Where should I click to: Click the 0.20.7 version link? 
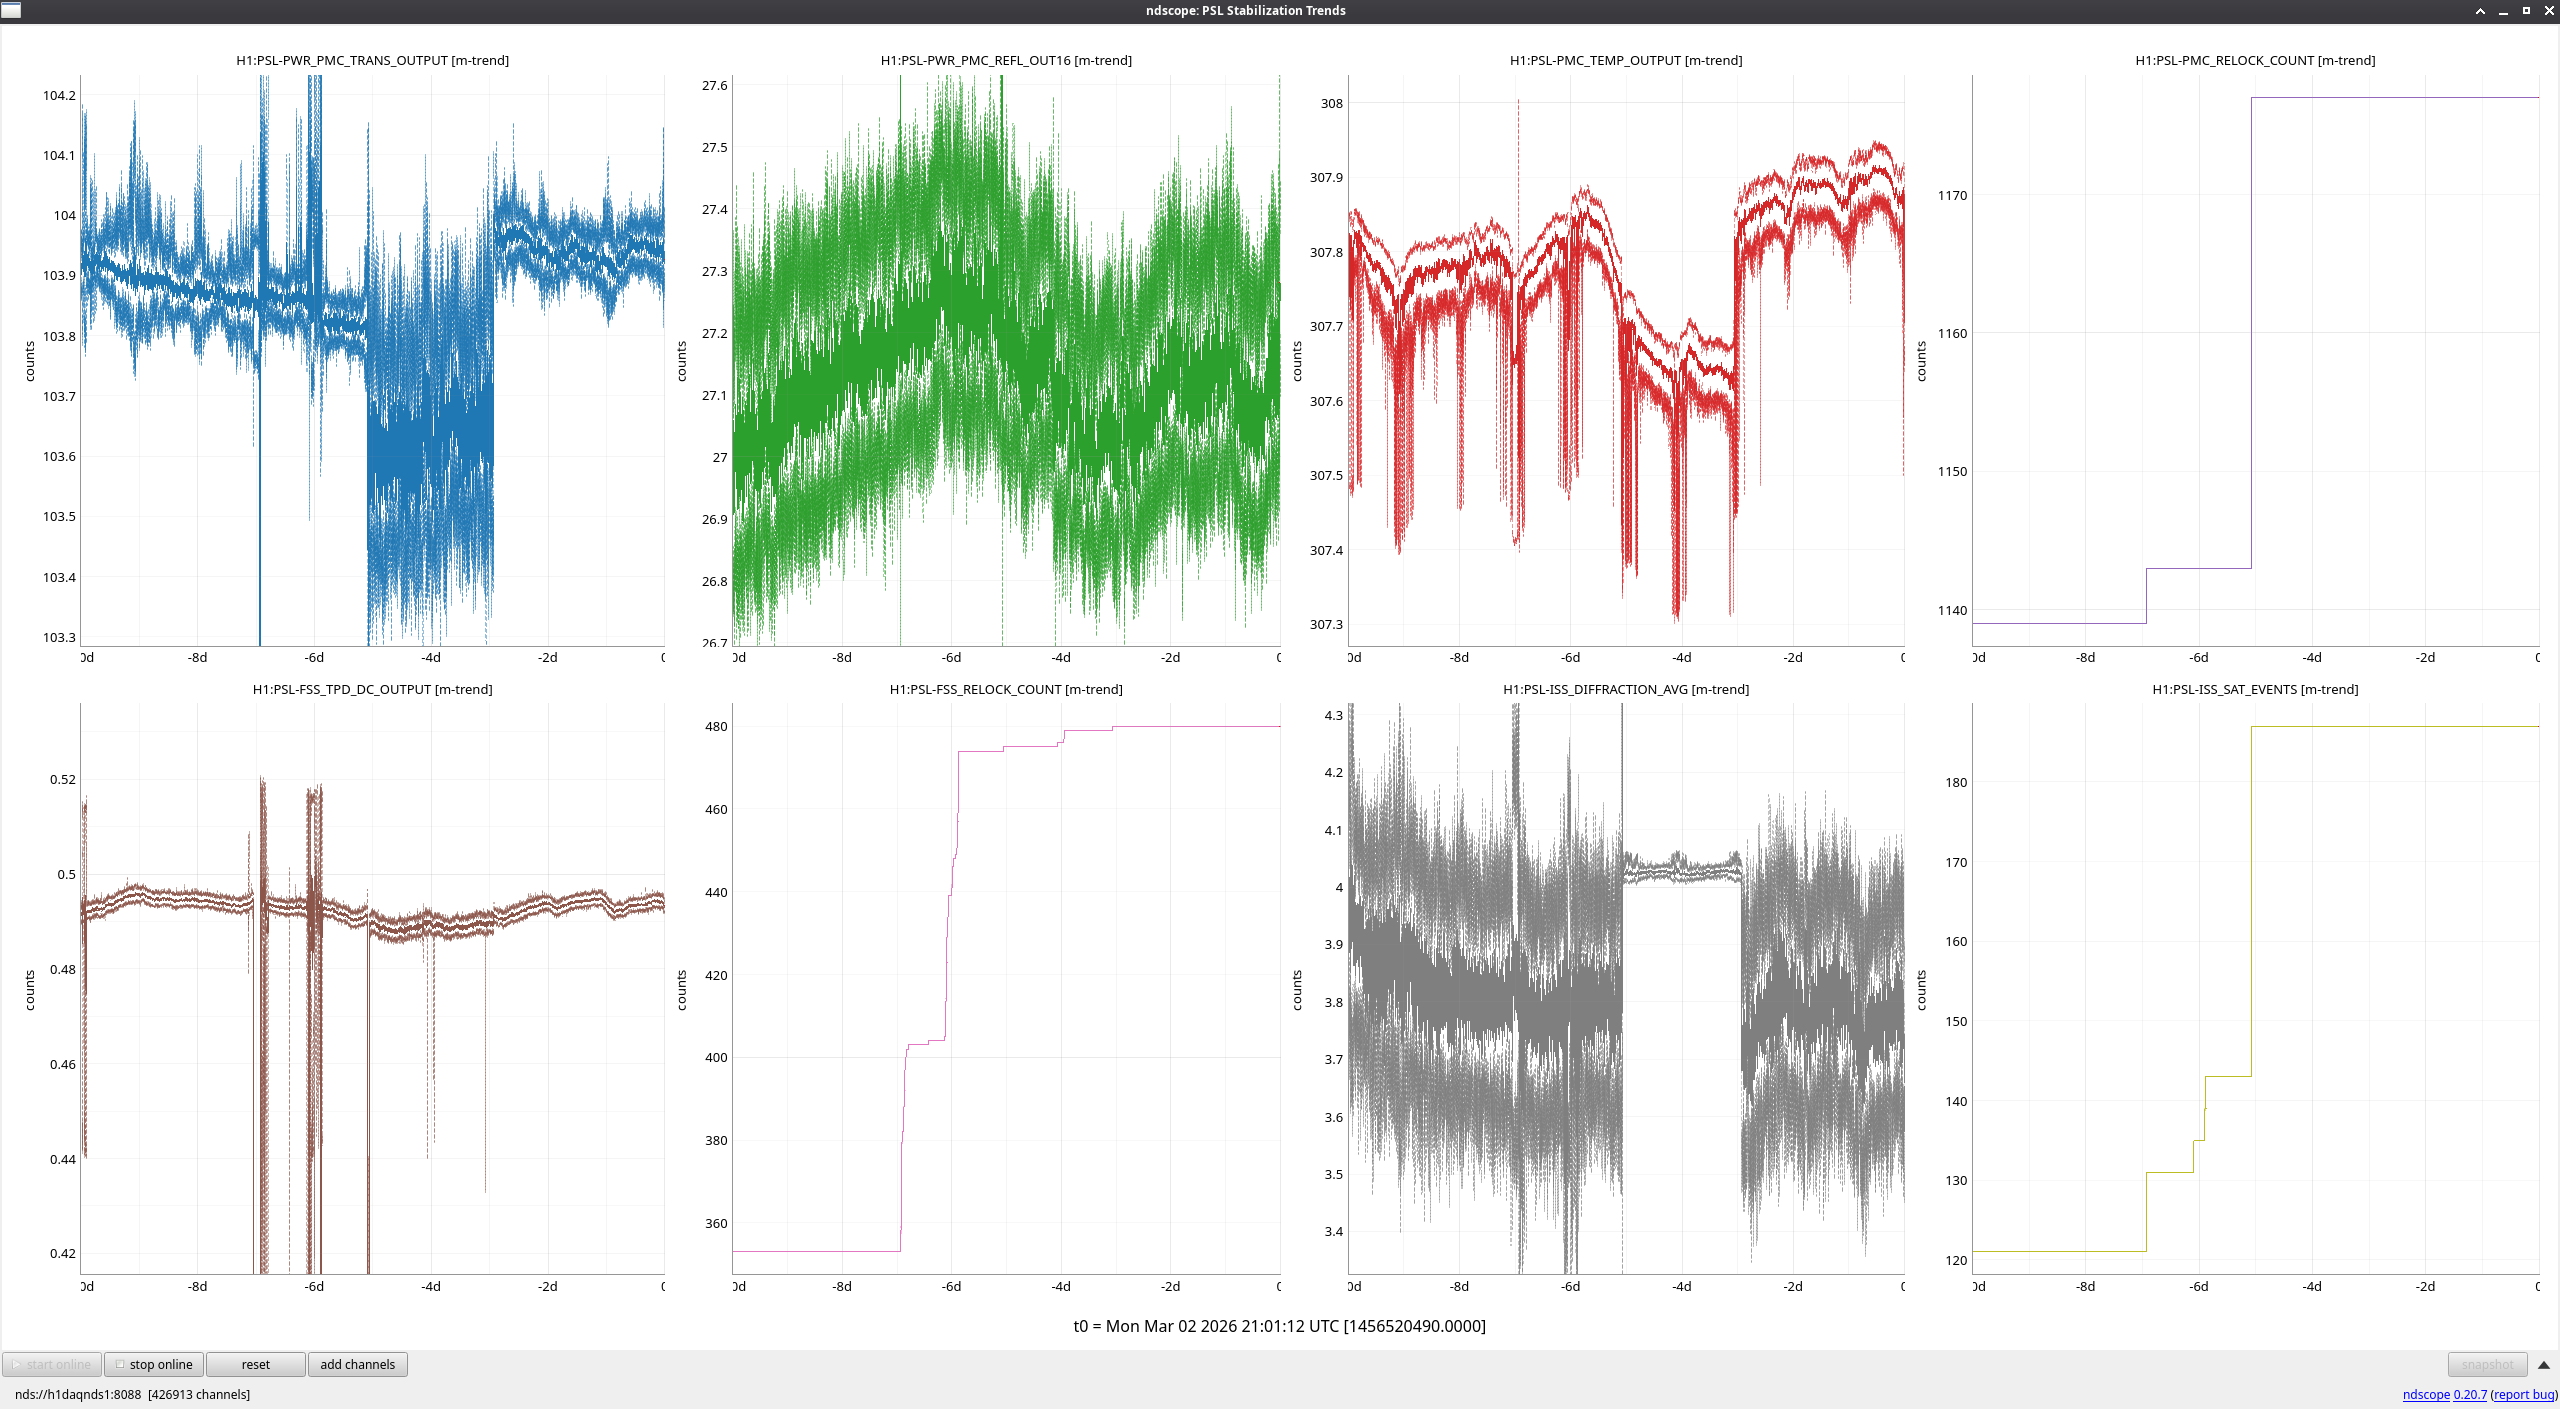pyautogui.click(x=2469, y=1394)
